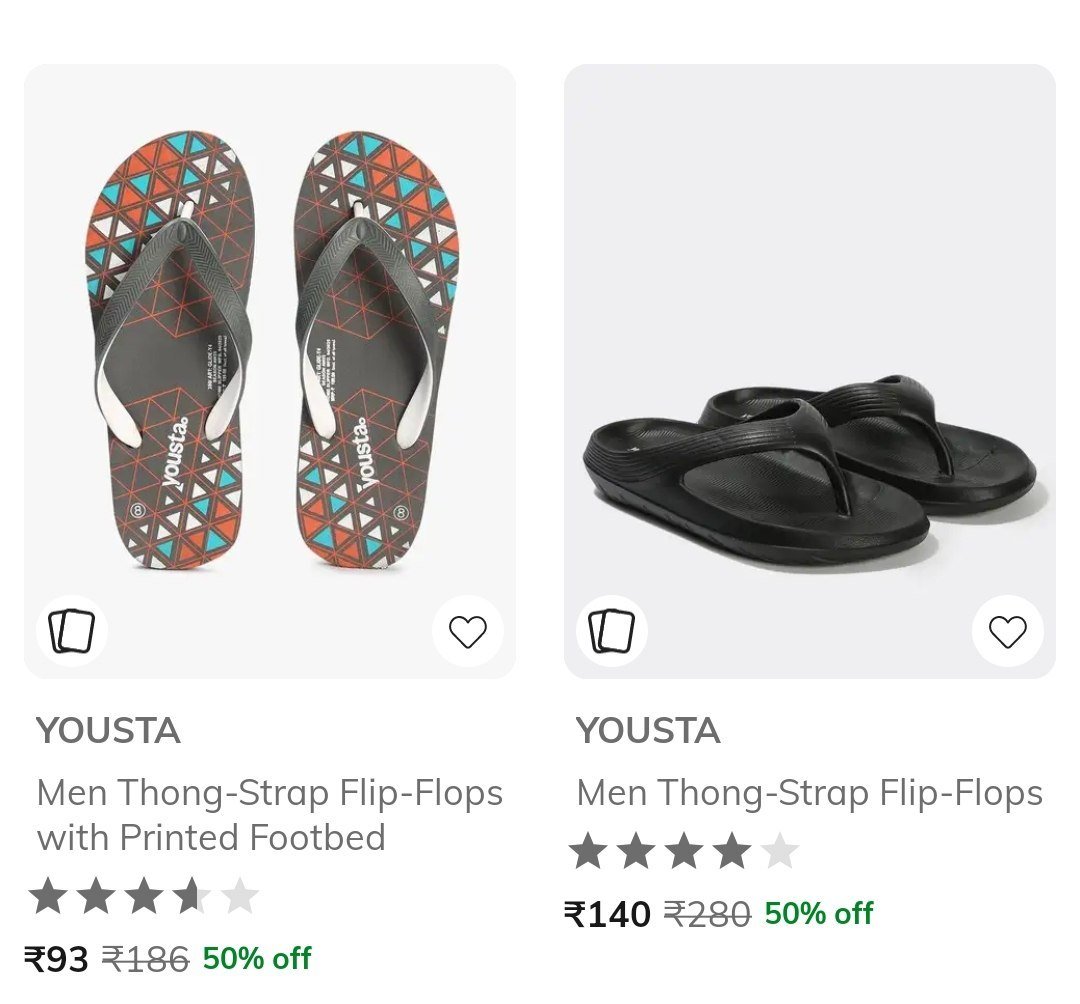Add black flip-flops to wishlist heart
The image size is (1080, 1004).
coord(1008,631)
